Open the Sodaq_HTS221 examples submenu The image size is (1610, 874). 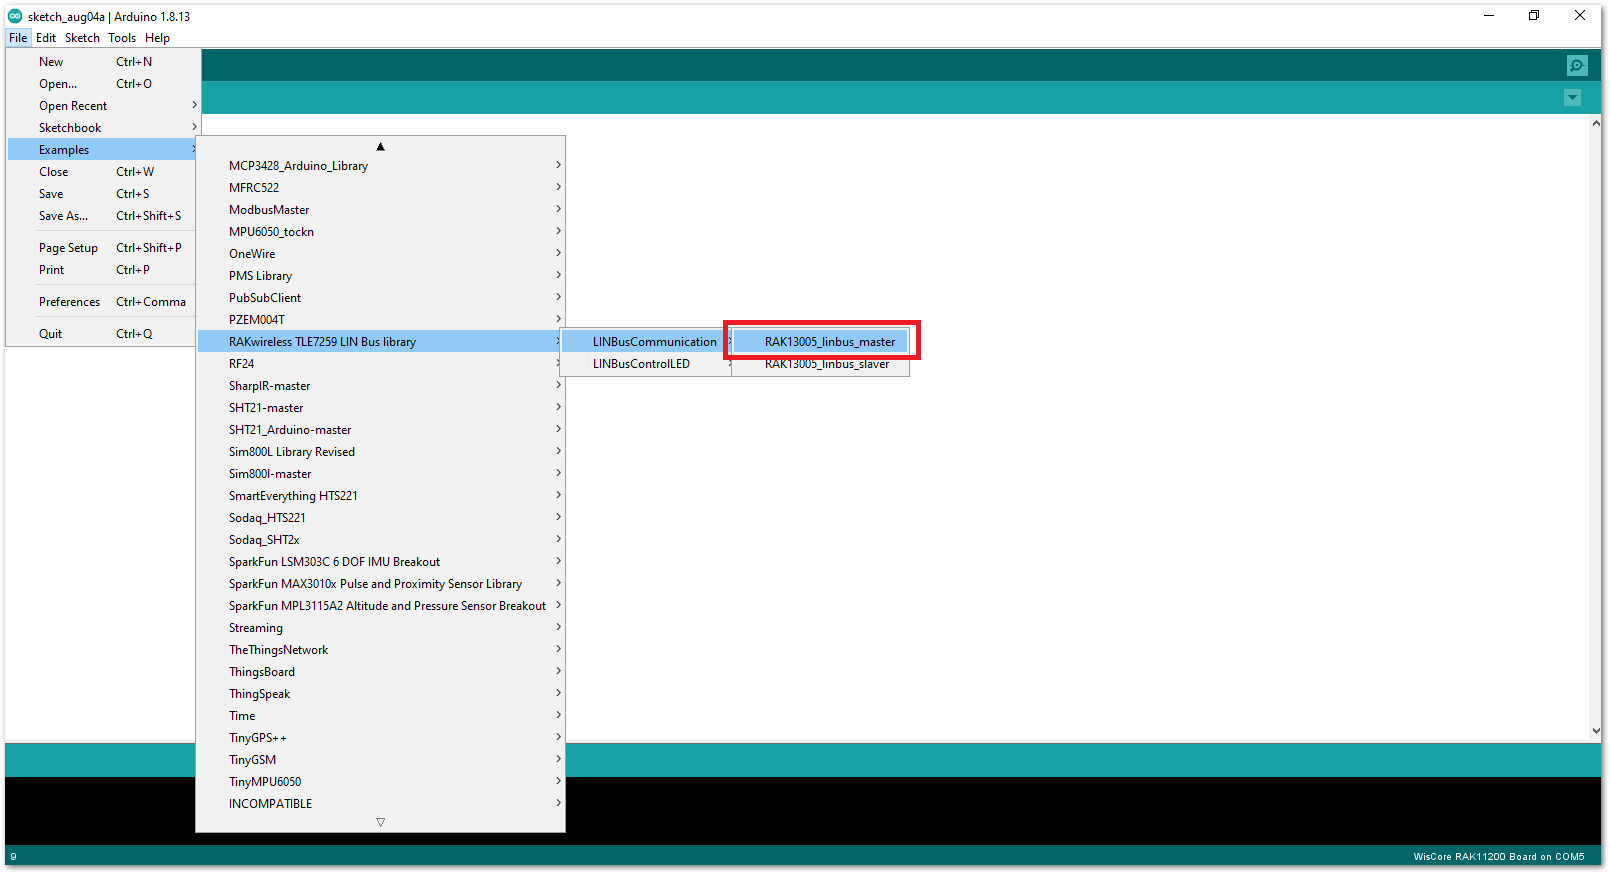[x=381, y=518]
